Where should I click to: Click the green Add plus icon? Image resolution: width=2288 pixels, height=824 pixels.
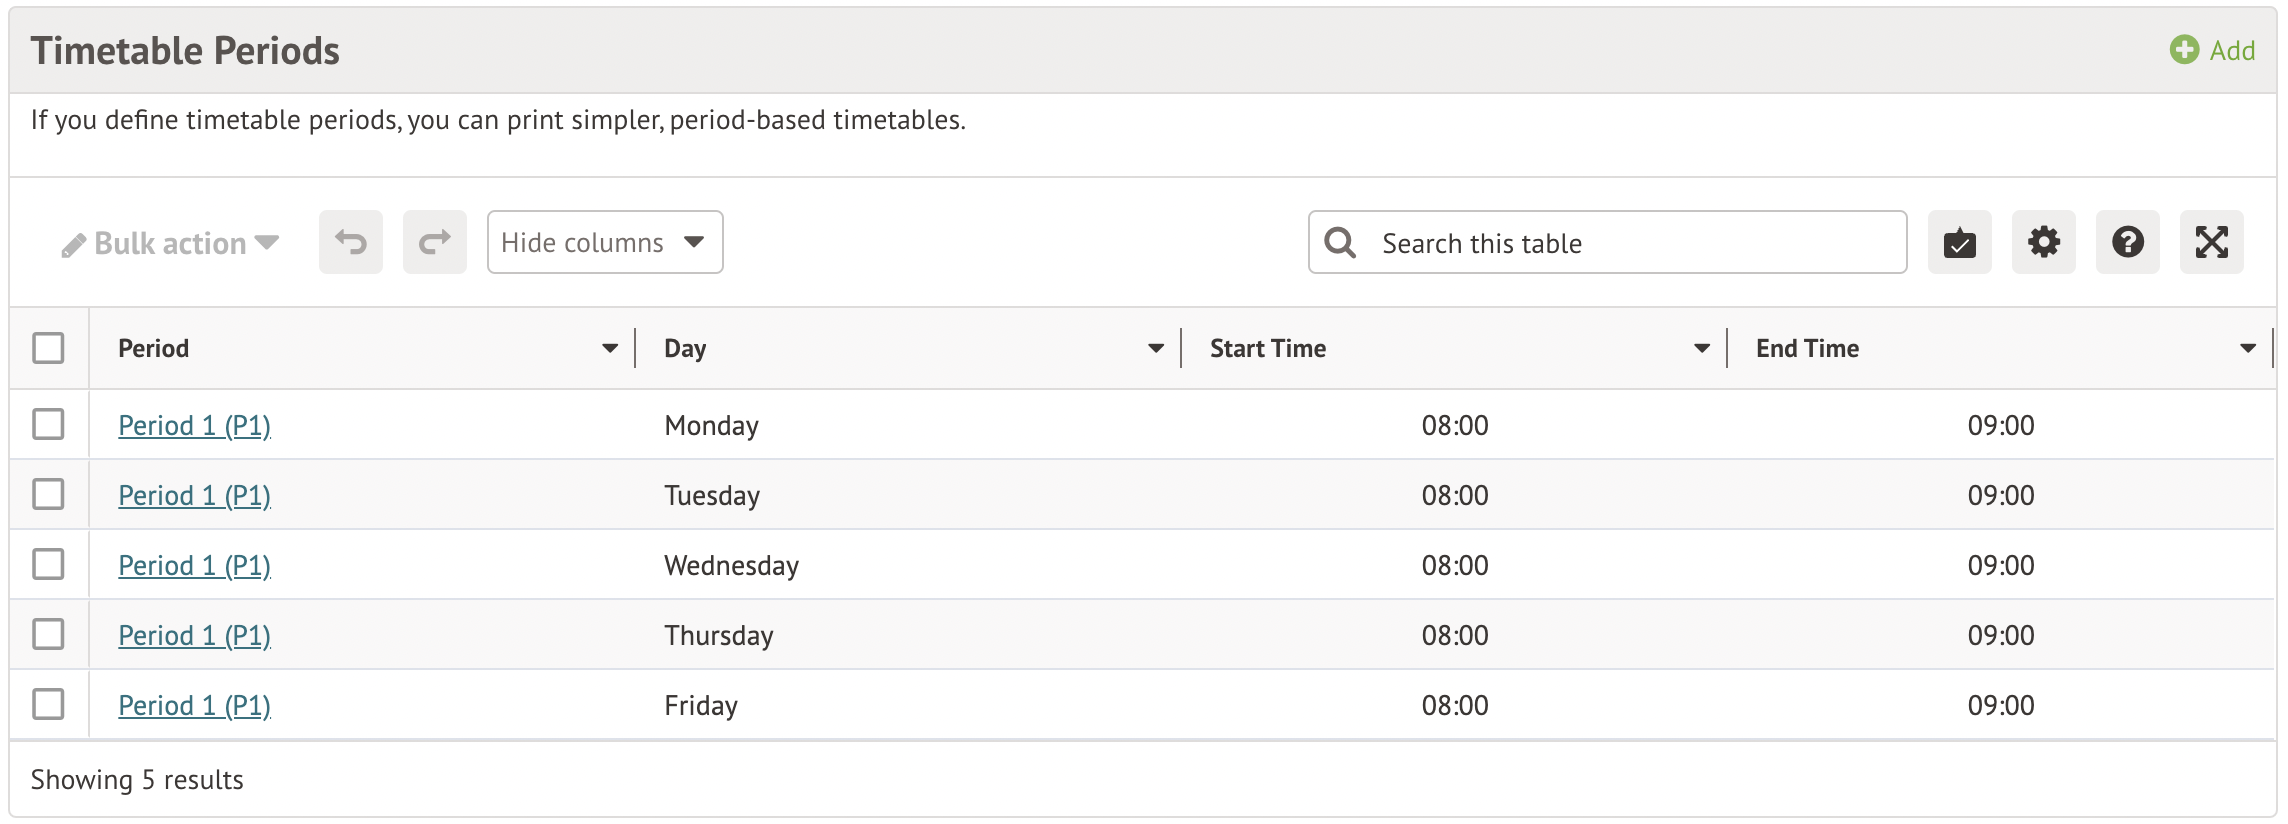2184,50
